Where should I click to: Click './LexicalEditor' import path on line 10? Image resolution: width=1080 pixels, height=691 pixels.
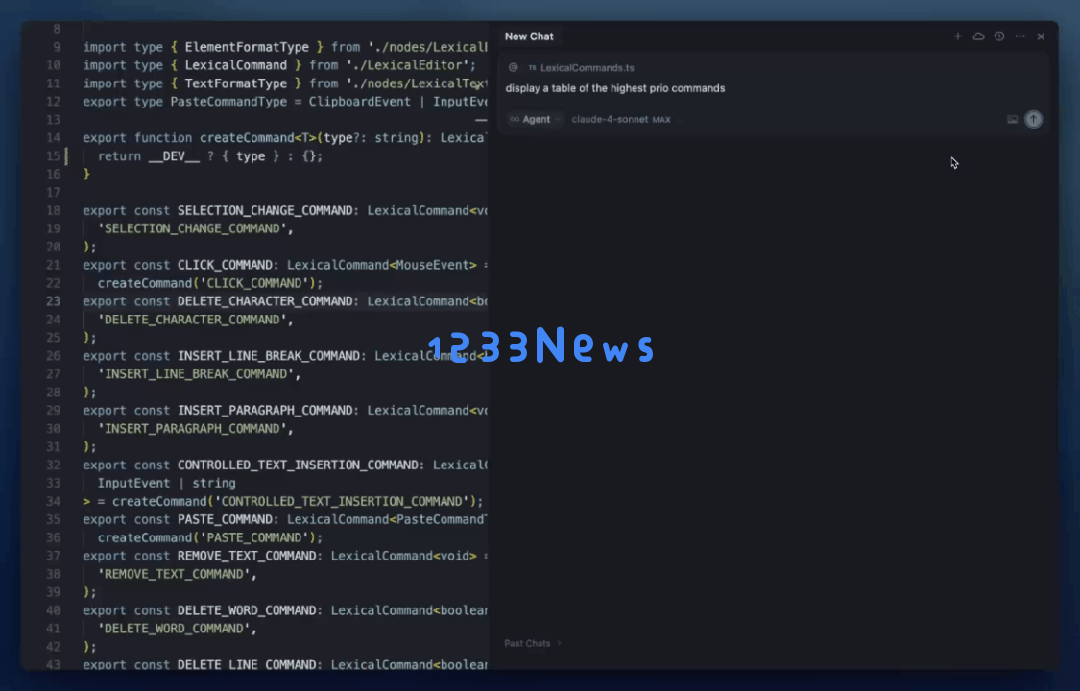[x=408, y=65]
